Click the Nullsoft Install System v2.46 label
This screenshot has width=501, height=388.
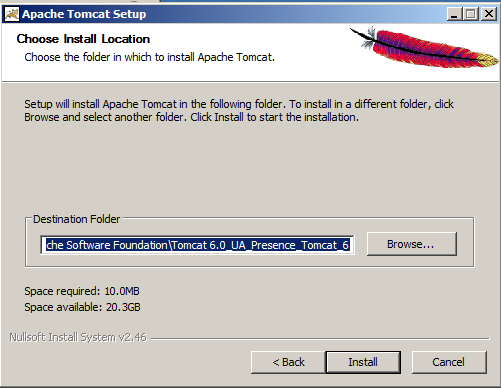(78, 337)
